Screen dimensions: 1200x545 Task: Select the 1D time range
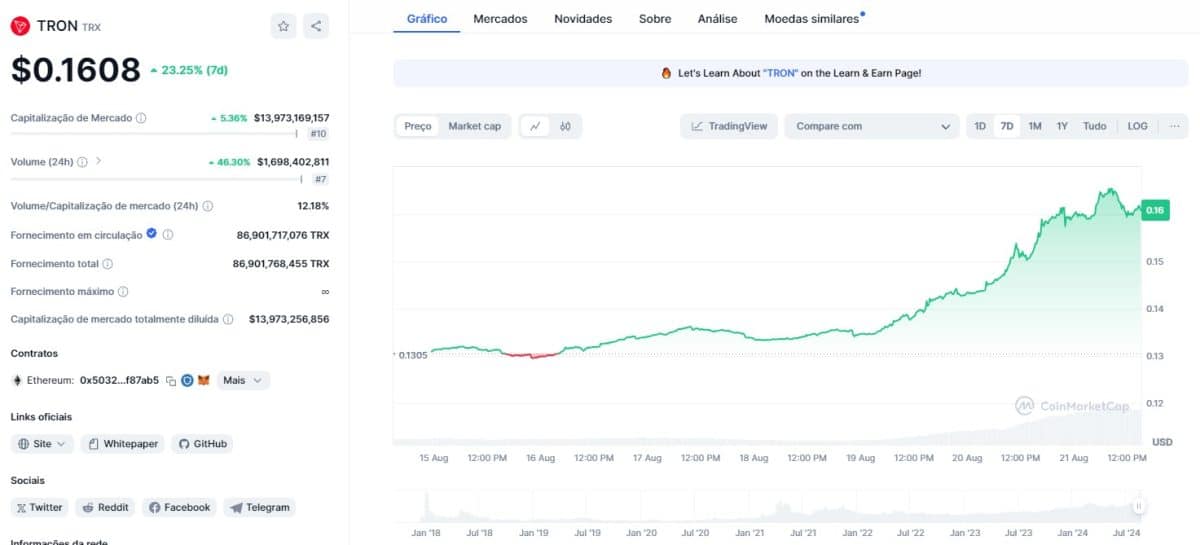(x=980, y=126)
